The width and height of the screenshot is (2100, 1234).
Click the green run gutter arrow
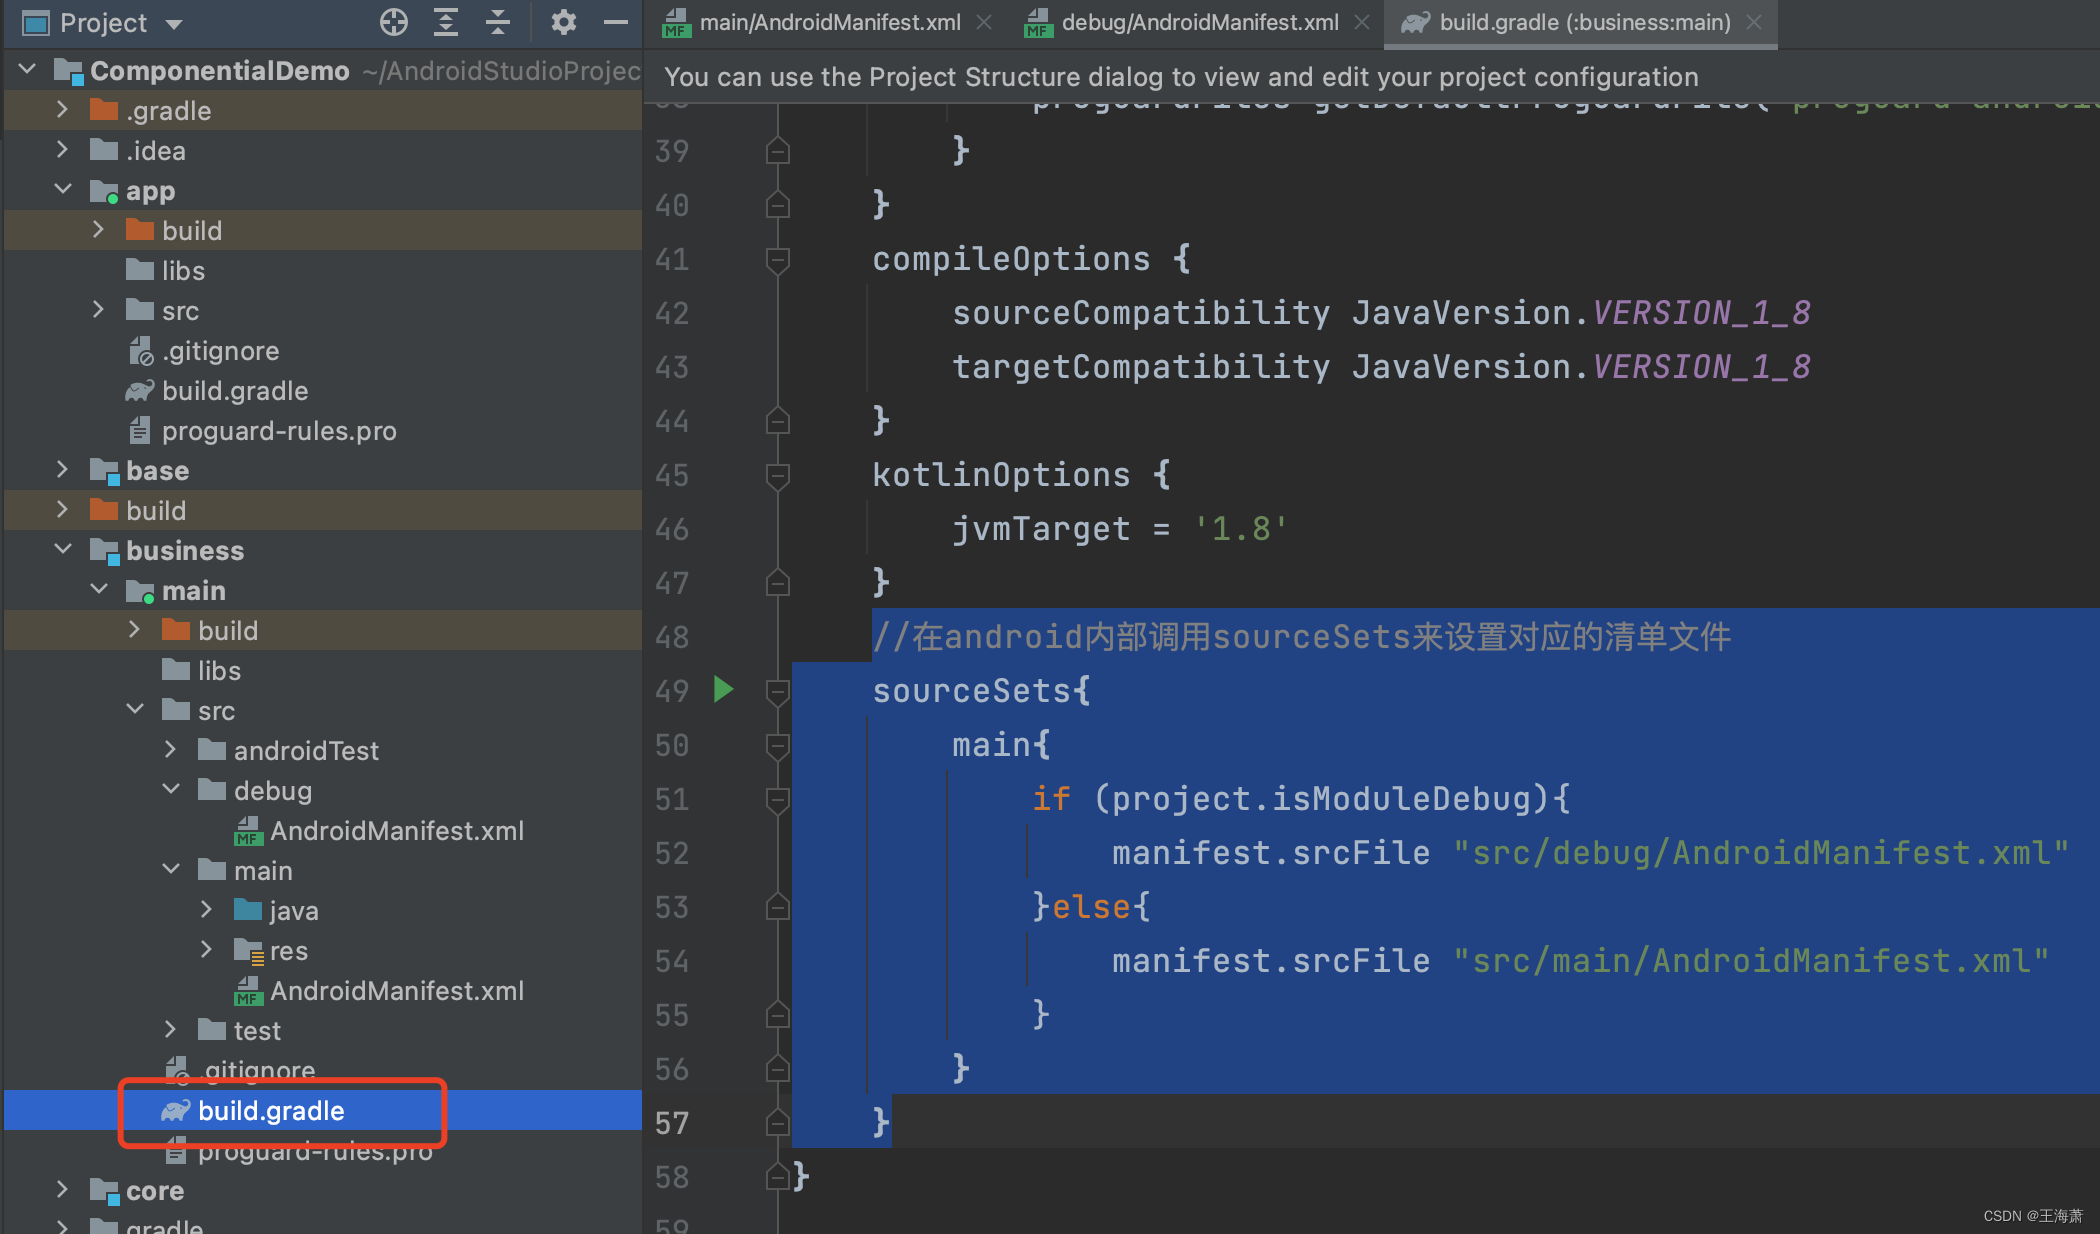point(723,689)
